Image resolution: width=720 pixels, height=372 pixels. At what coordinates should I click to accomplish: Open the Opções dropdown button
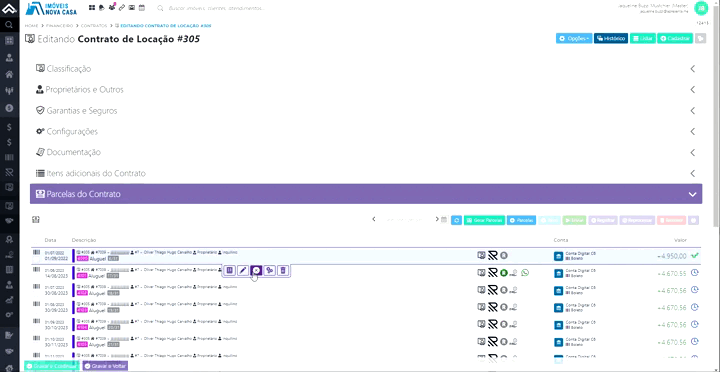[x=574, y=39]
